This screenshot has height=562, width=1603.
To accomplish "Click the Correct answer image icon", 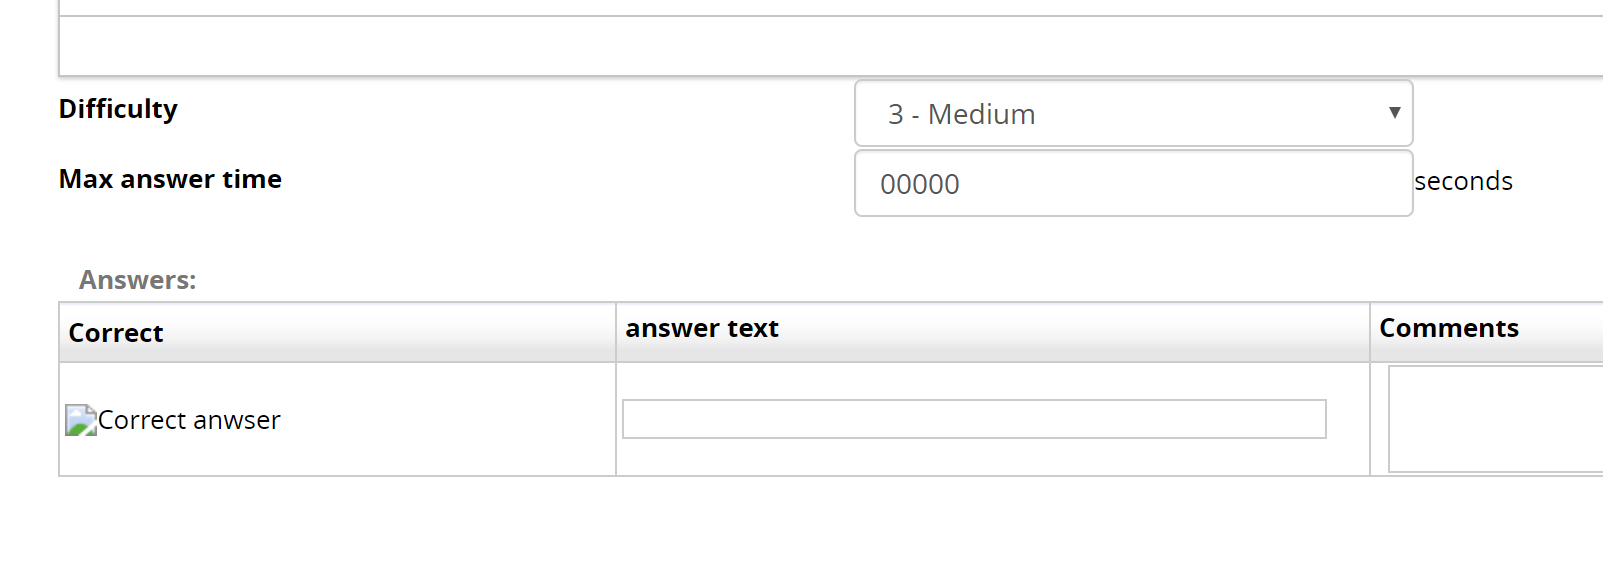I will 81,420.
